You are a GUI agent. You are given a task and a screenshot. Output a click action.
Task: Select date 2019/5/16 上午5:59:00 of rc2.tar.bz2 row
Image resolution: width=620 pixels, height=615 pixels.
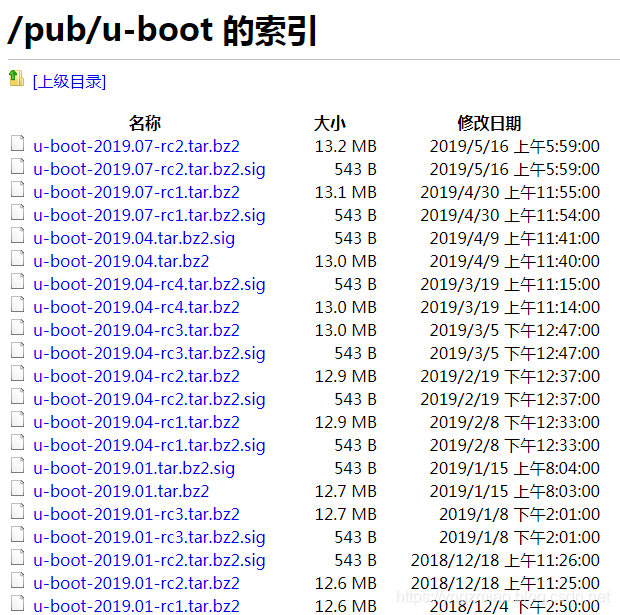515,146
